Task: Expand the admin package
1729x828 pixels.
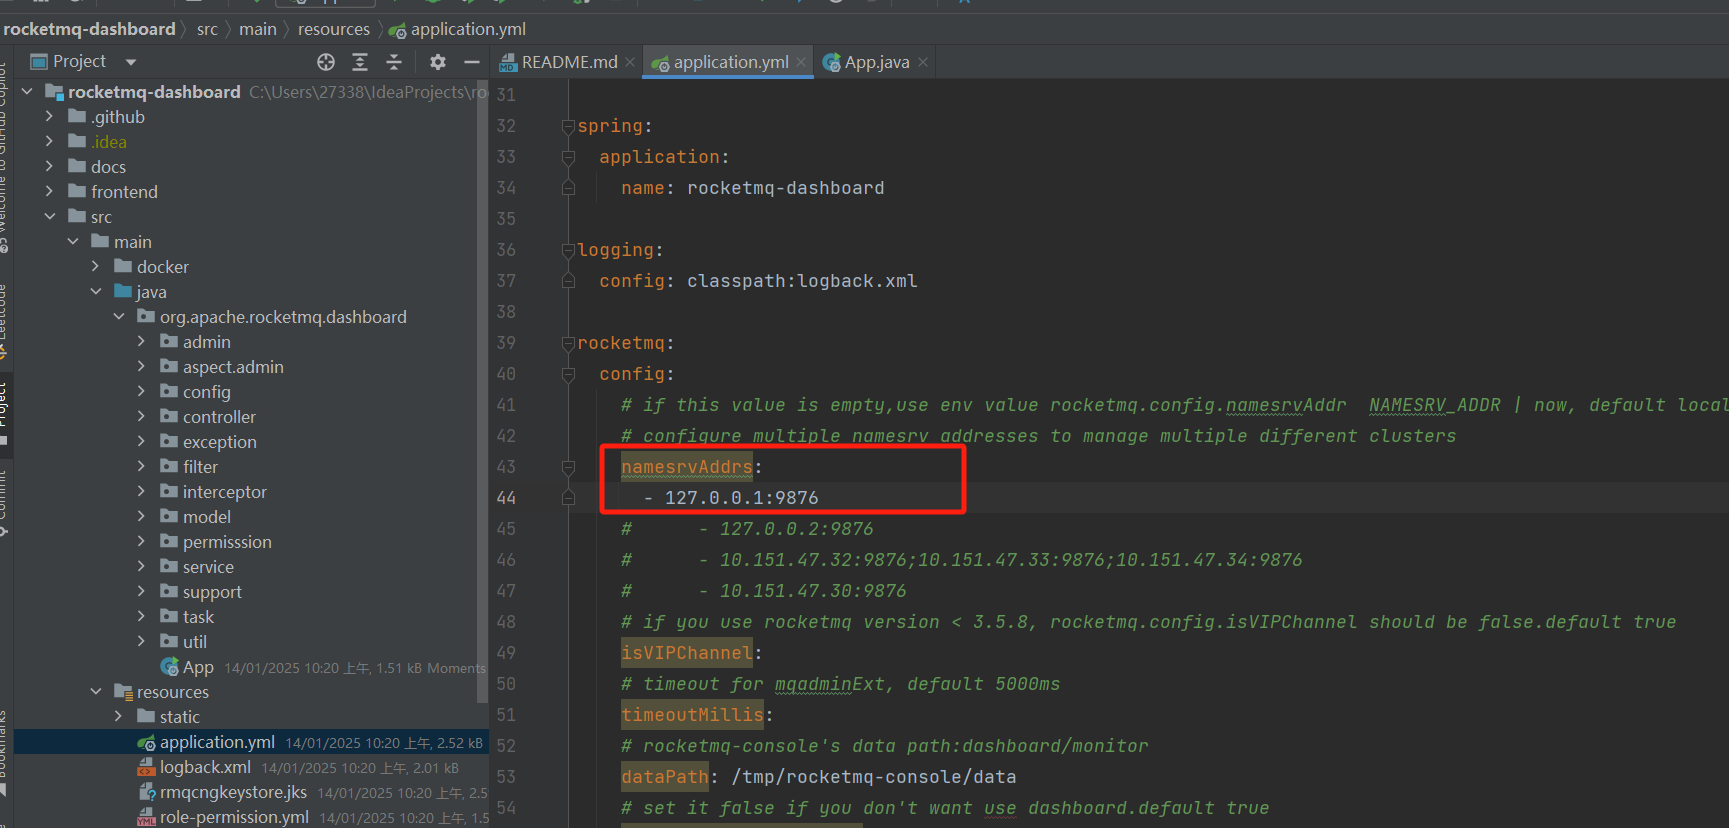Action: coord(142,342)
